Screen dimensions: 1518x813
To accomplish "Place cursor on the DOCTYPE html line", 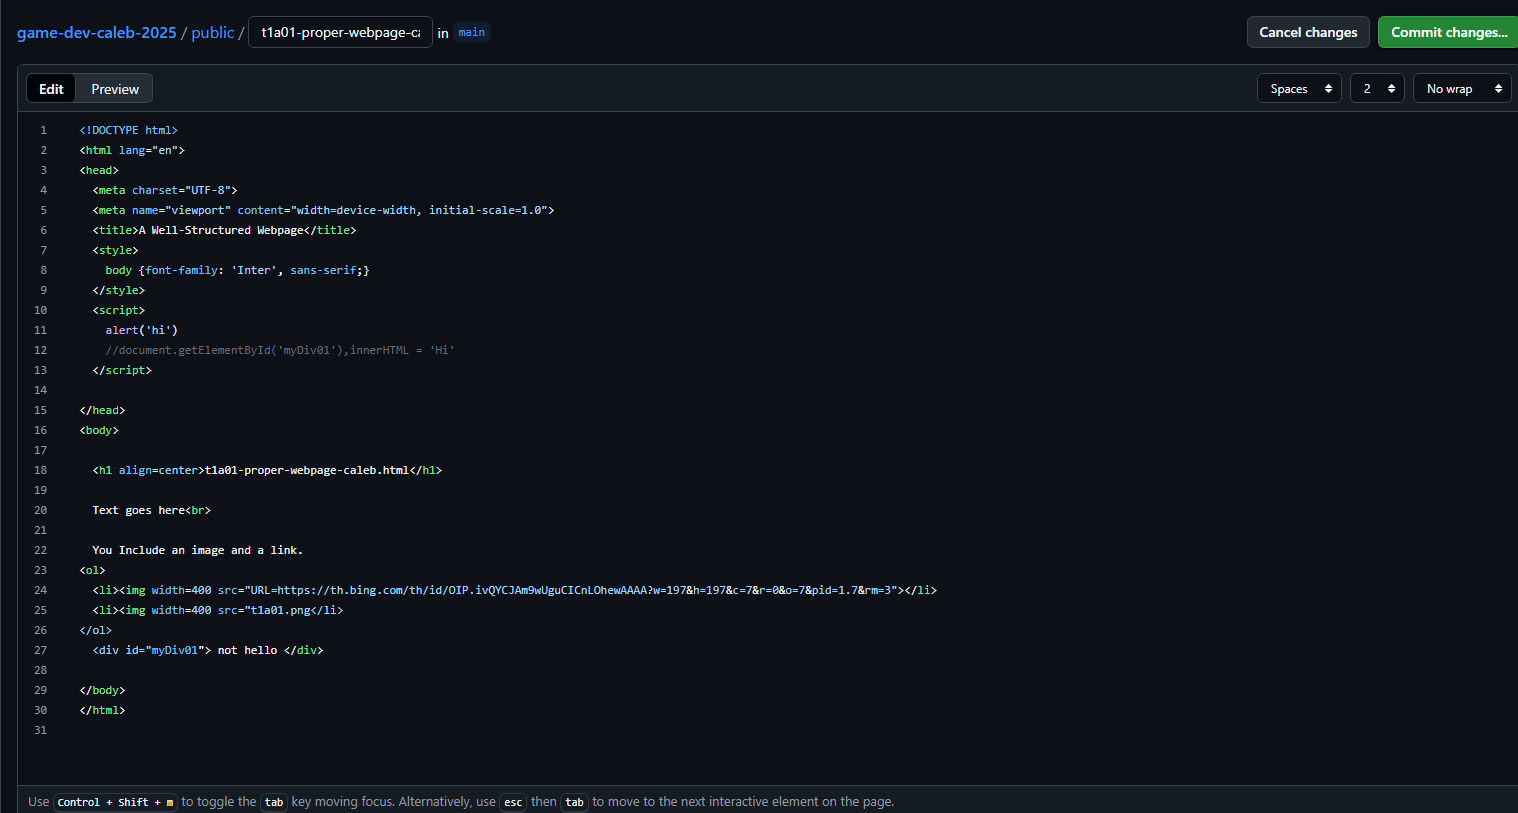I will pos(129,130).
